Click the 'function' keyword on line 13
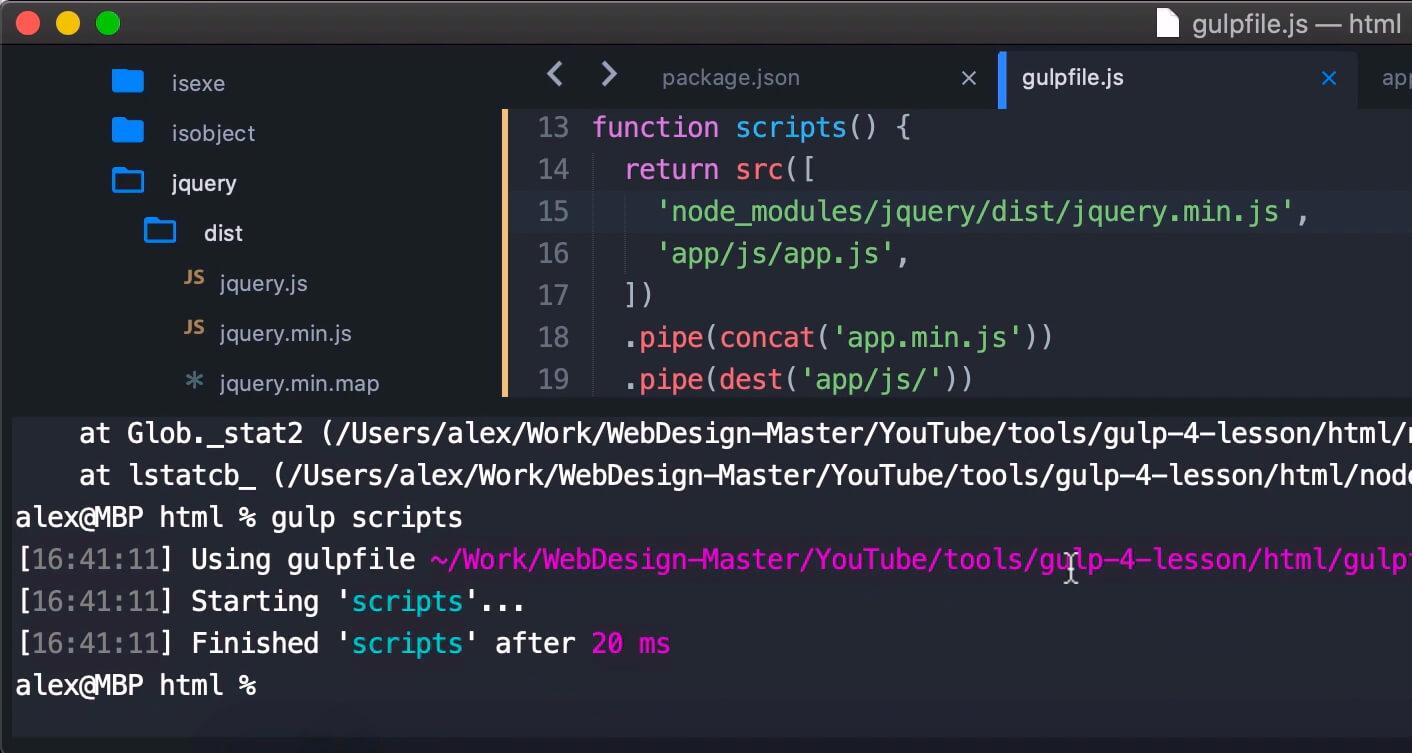The width and height of the screenshot is (1412, 753). (655, 127)
